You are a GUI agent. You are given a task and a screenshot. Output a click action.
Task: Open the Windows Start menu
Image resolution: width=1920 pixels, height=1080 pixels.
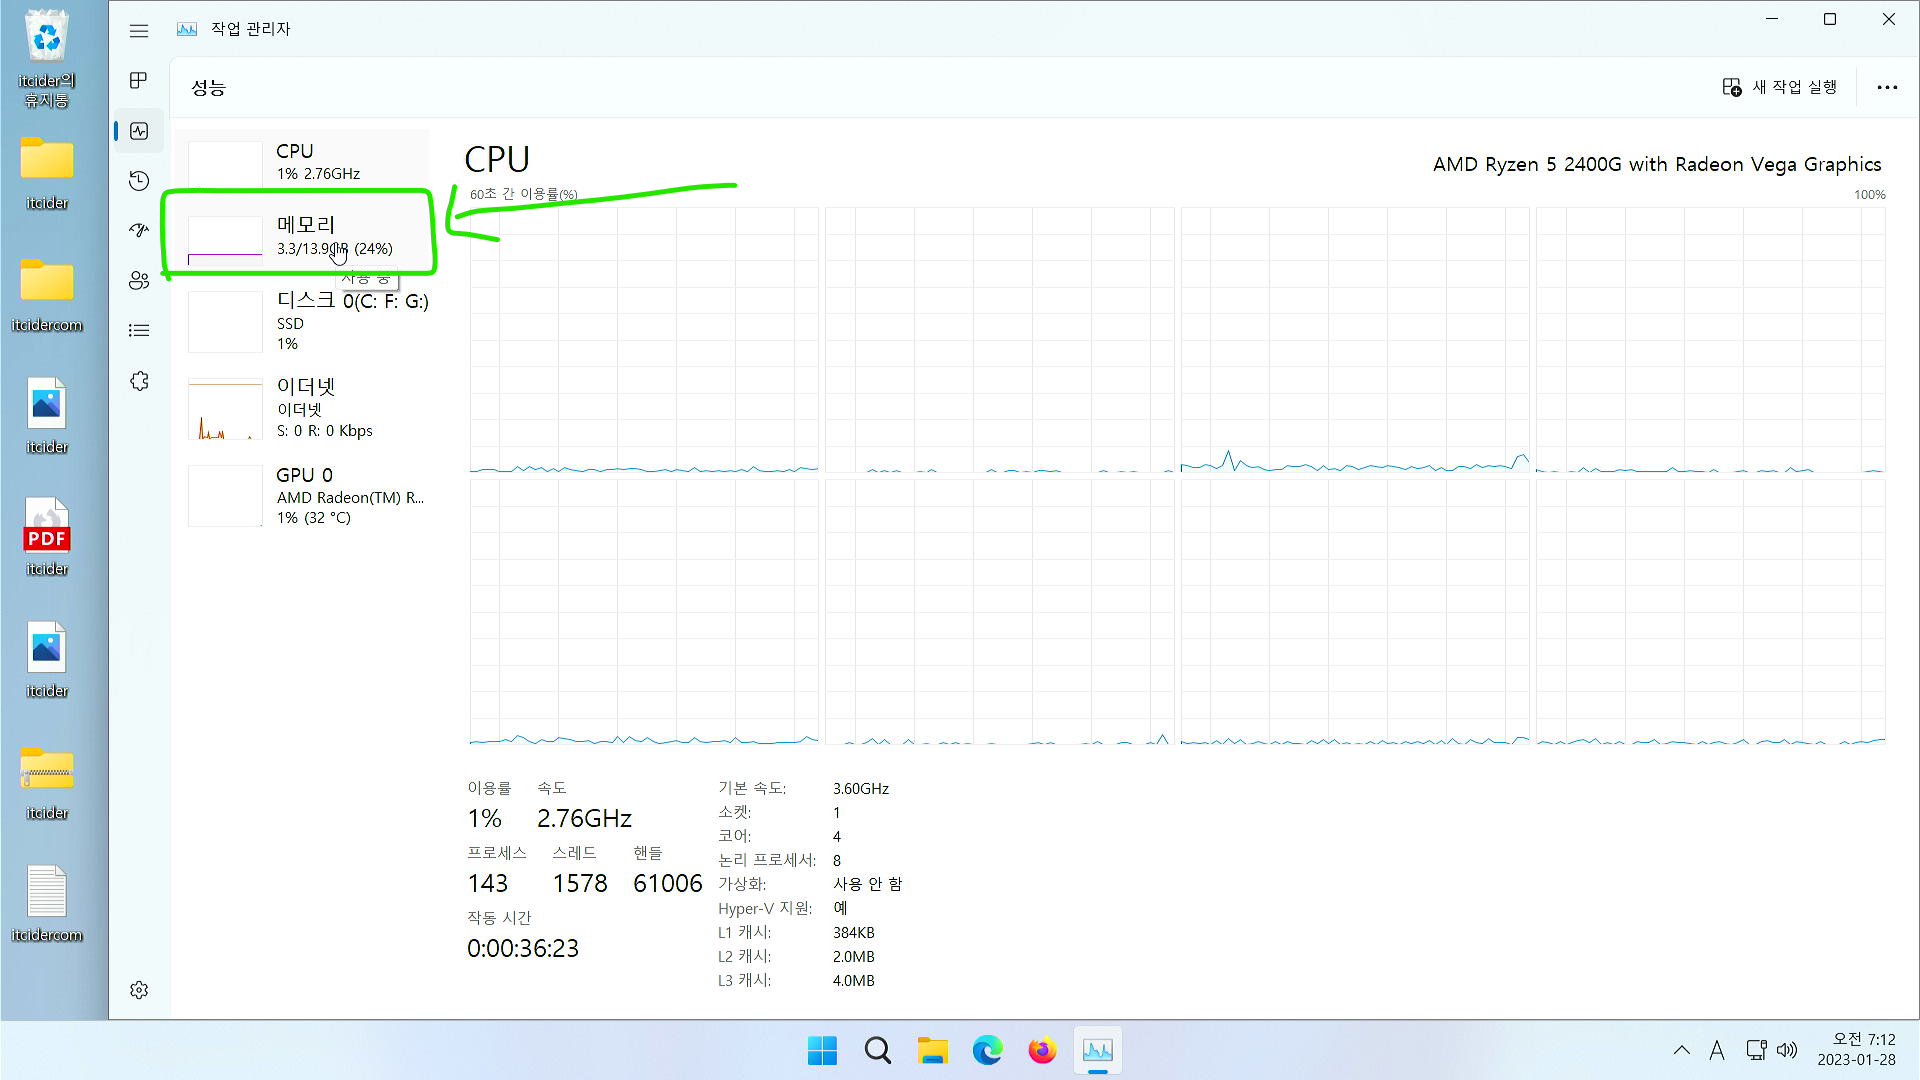822,1051
